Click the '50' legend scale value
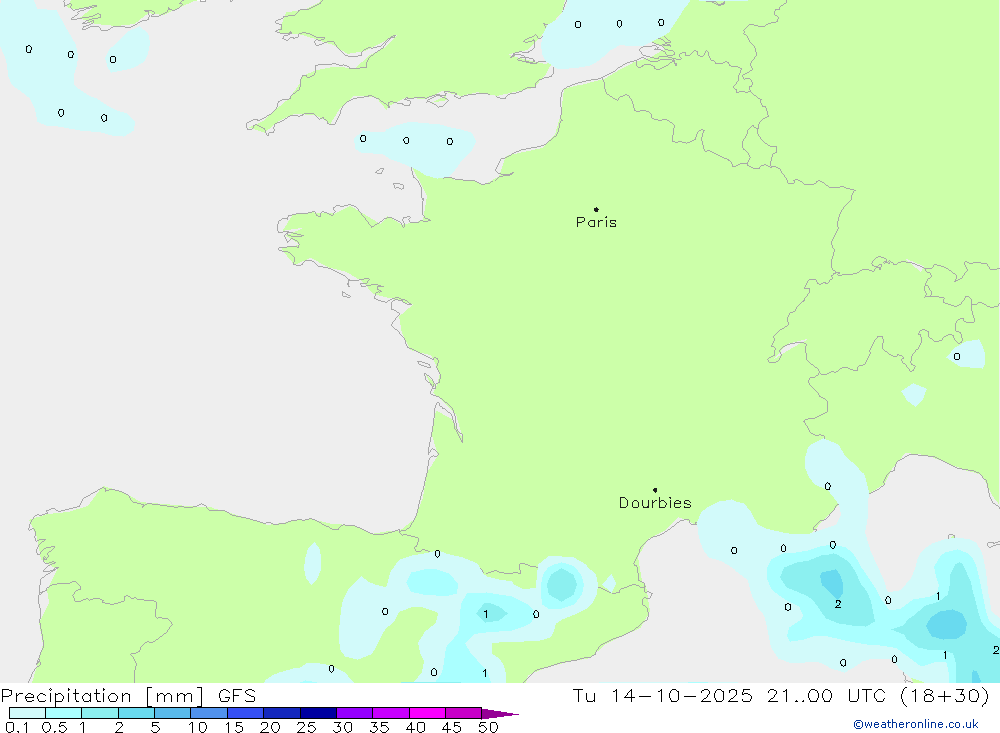 (x=488, y=727)
